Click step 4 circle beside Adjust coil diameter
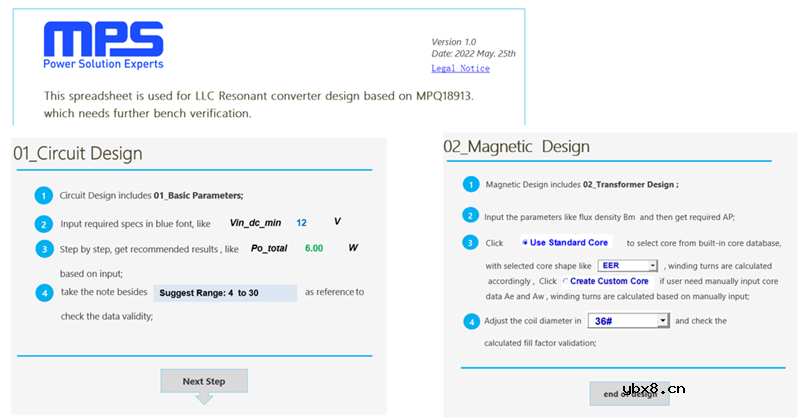This screenshot has width=801, height=419. click(x=470, y=321)
